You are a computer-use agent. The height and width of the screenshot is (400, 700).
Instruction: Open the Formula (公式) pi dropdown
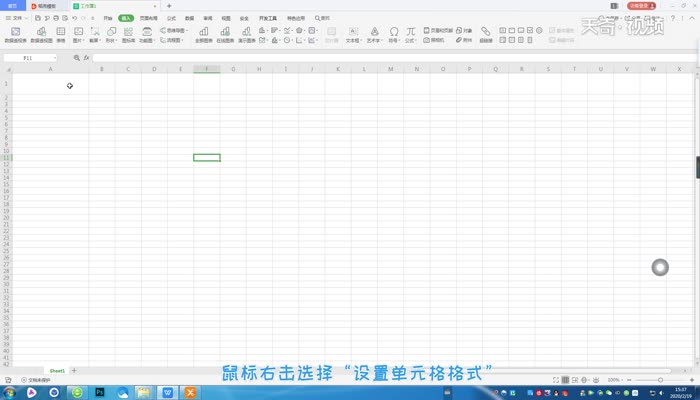pos(410,34)
